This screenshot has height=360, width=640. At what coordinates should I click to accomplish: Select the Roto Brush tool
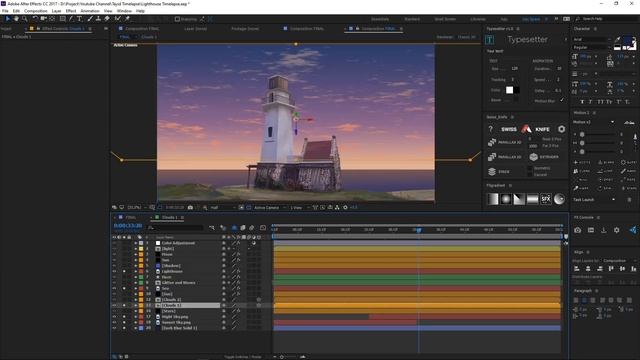[x=118, y=19]
